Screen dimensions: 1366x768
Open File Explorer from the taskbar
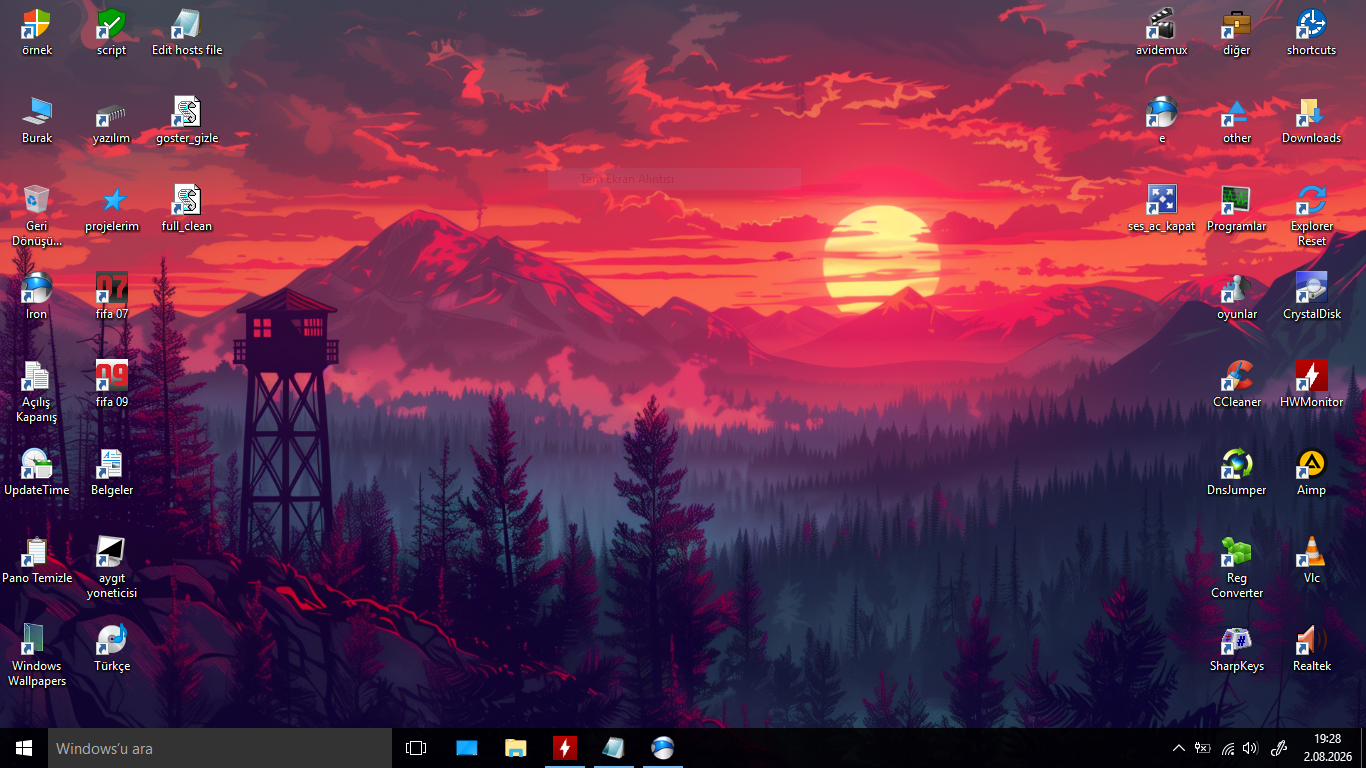click(516, 748)
